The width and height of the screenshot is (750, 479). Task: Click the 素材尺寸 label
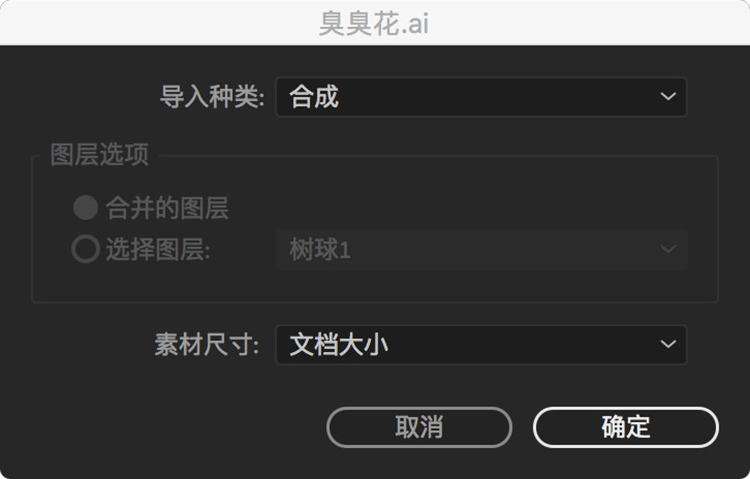[x=207, y=345]
